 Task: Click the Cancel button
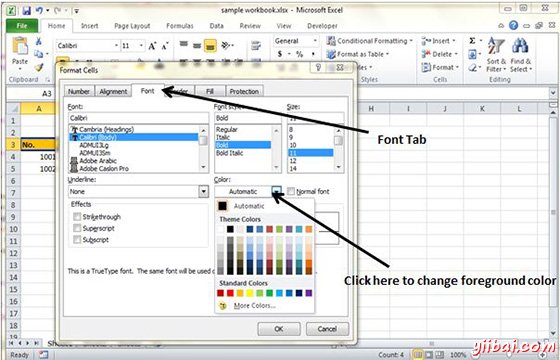tap(327, 329)
